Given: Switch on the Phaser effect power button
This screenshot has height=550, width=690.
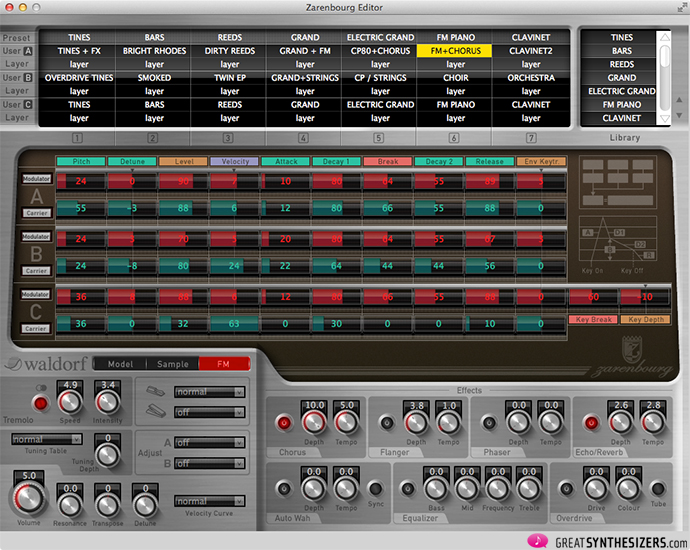Looking at the screenshot, I should pyautogui.click(x=490, y=423).
